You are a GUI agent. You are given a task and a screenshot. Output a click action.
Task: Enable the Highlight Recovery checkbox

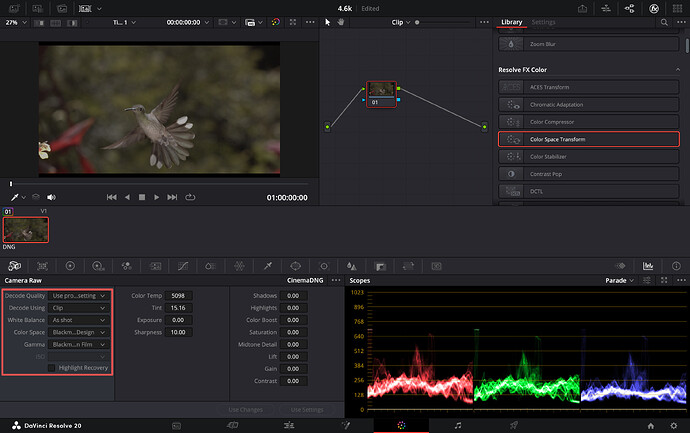click(x=51, y=367)
